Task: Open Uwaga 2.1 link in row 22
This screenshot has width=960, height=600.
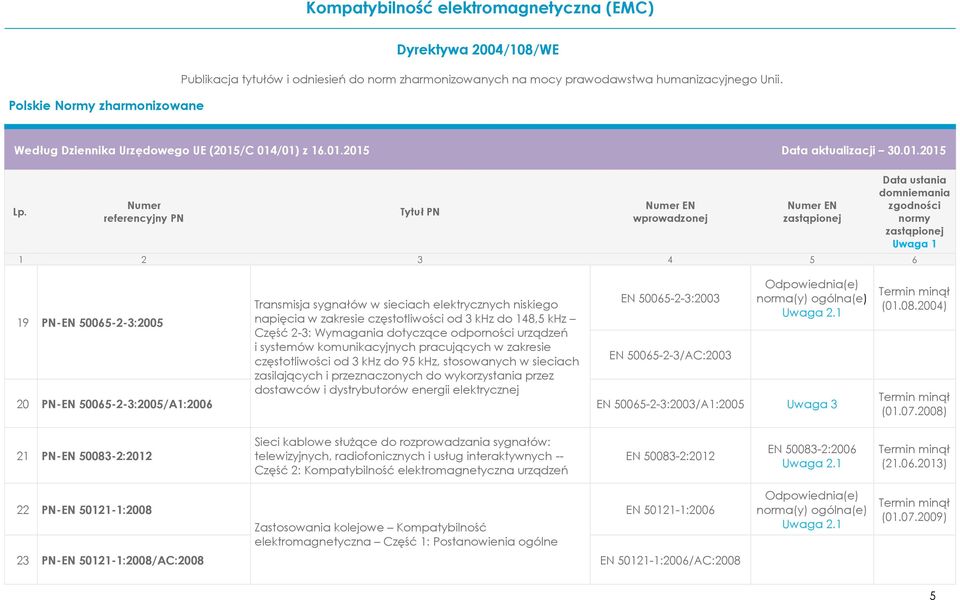Action: (x=811, y=524)
